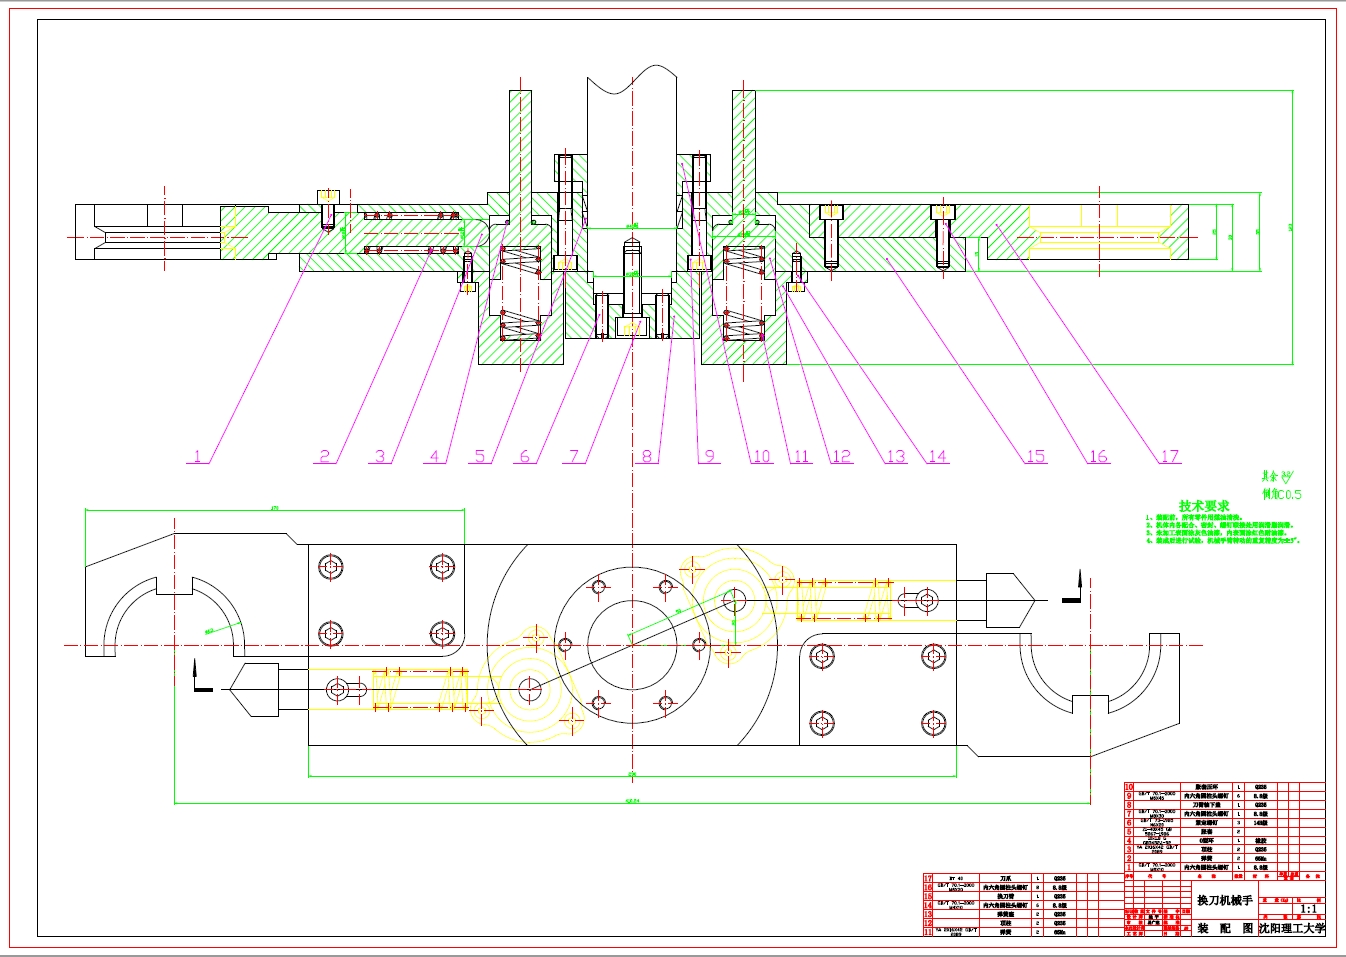Screen dimensions: 1346x957
Task: Click part balloon number 3
Action: click(x=380, y=456)
